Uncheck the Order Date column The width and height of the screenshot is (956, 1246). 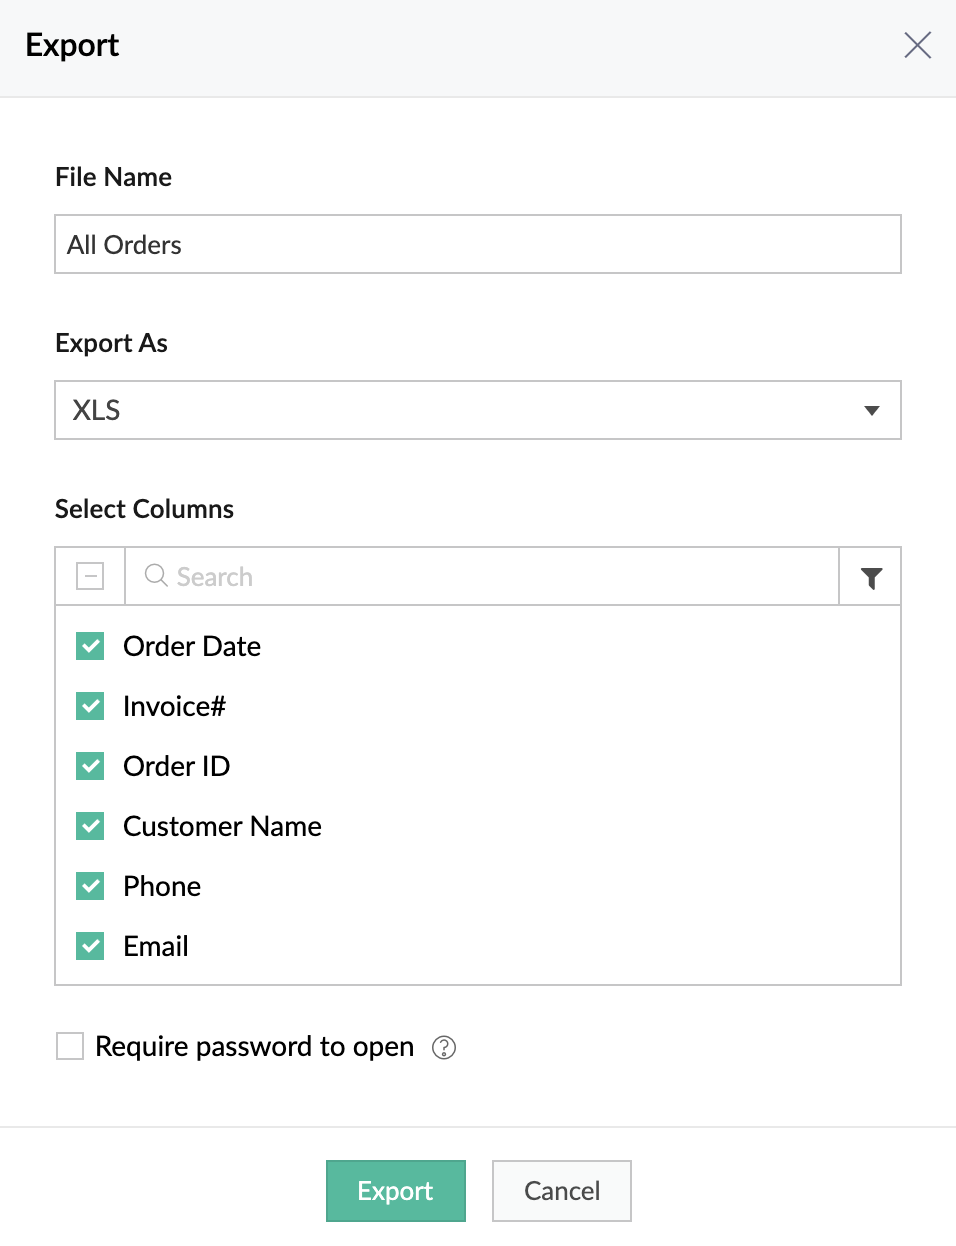click(90, 646)
